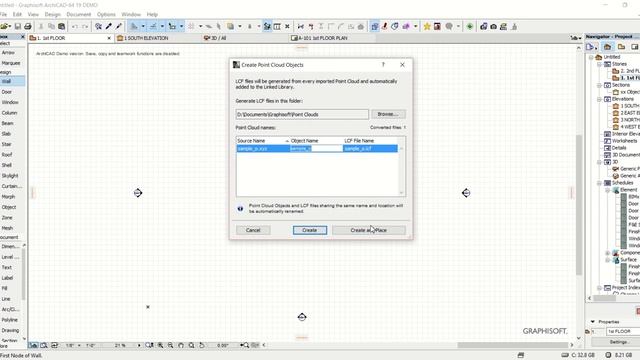The width and height of the screenshot is (640, 360).
Task: Click the inject parameters syringe icon
Action: click(119, 27)
